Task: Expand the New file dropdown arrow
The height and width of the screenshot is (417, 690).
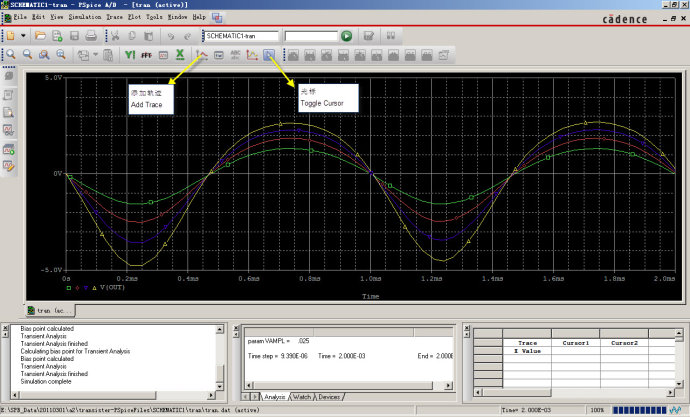Action: tap(24, 35)
